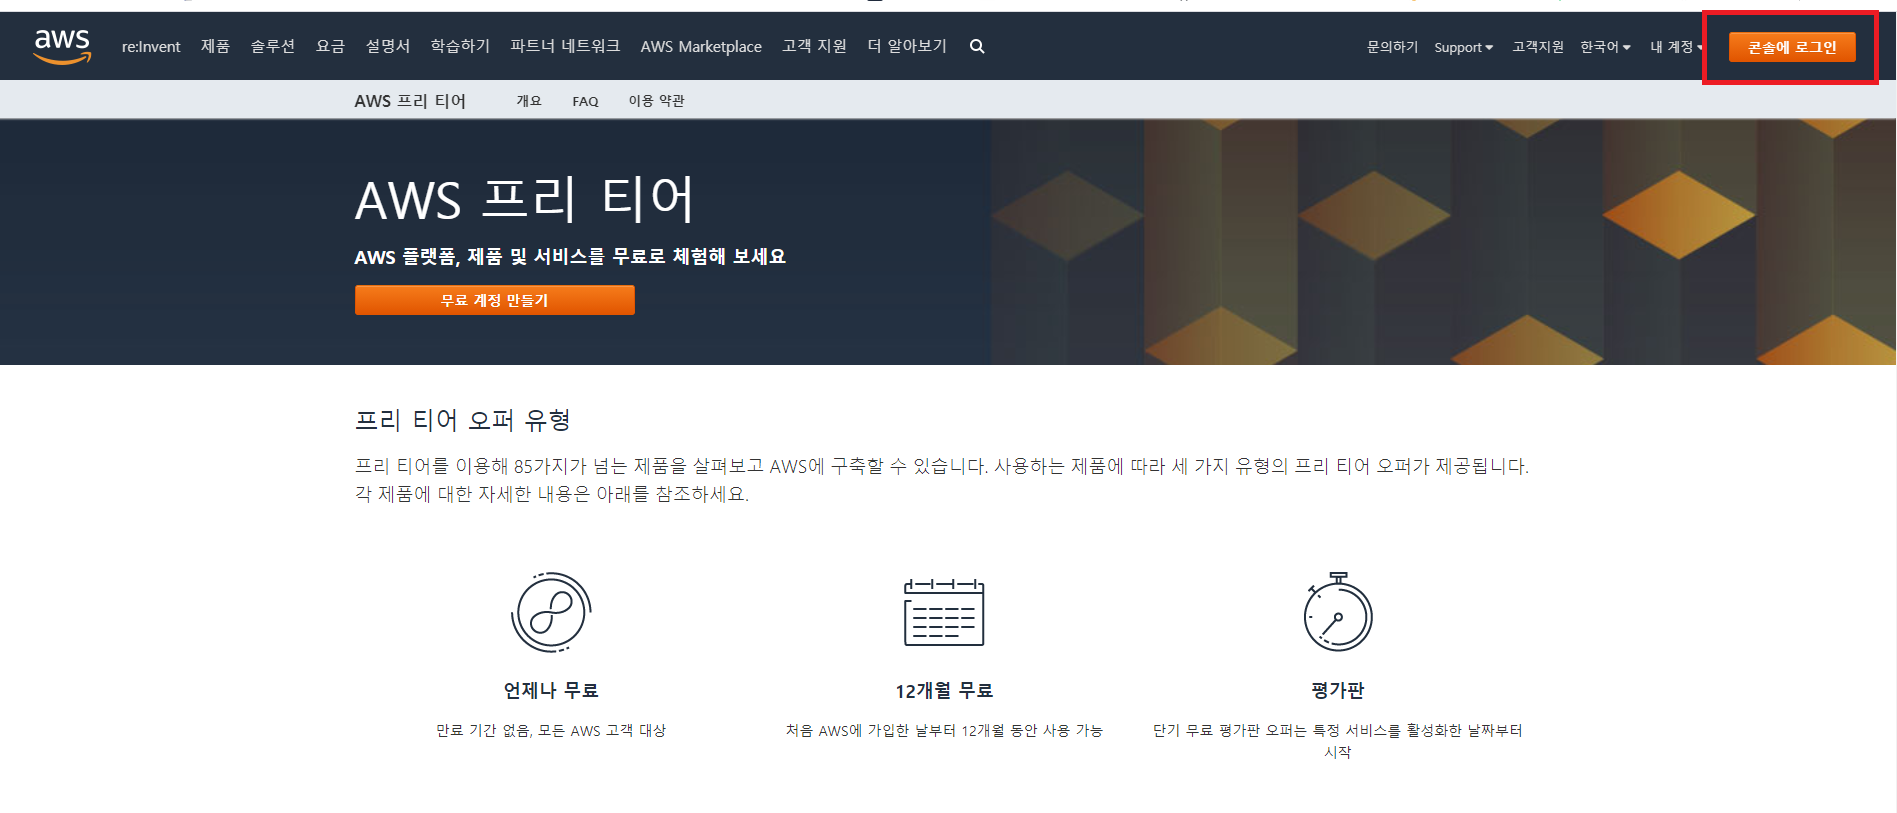This screenshot has width=1897, height=813.
Task: Click the 문의하기 link
Action: (1392, 47)
